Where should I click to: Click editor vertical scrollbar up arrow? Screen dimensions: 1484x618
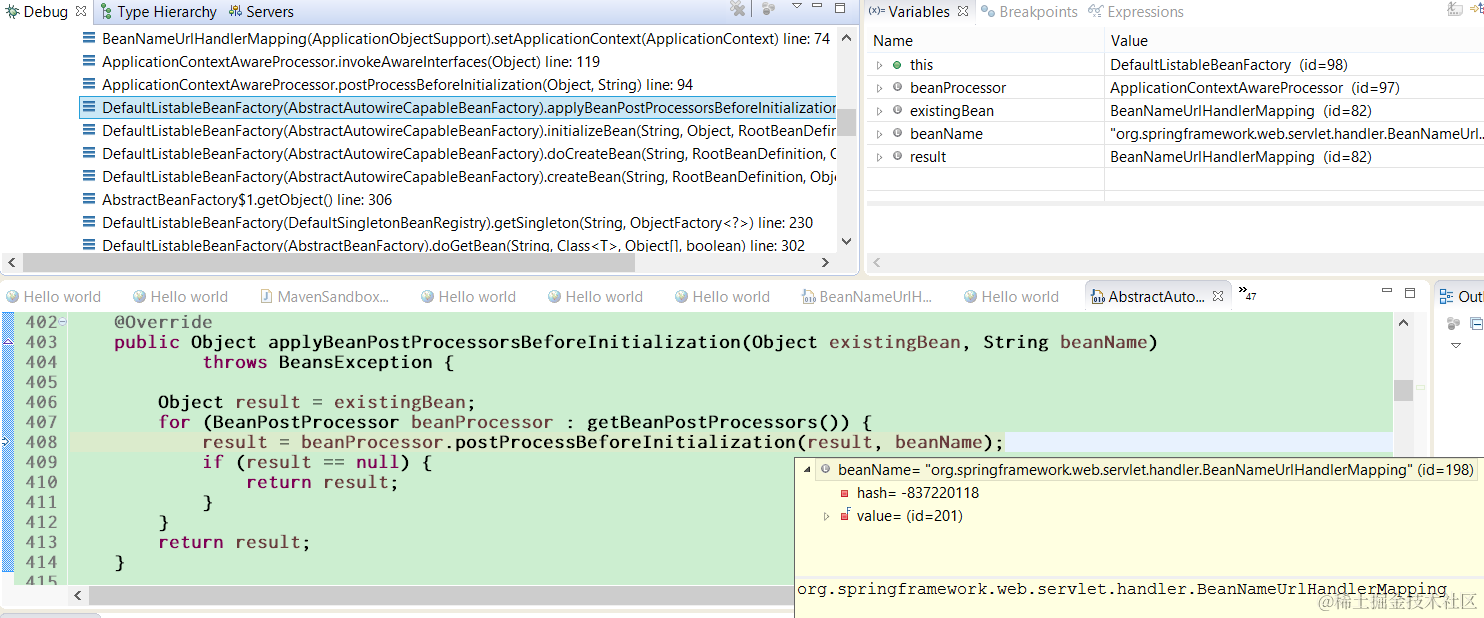1404,322
